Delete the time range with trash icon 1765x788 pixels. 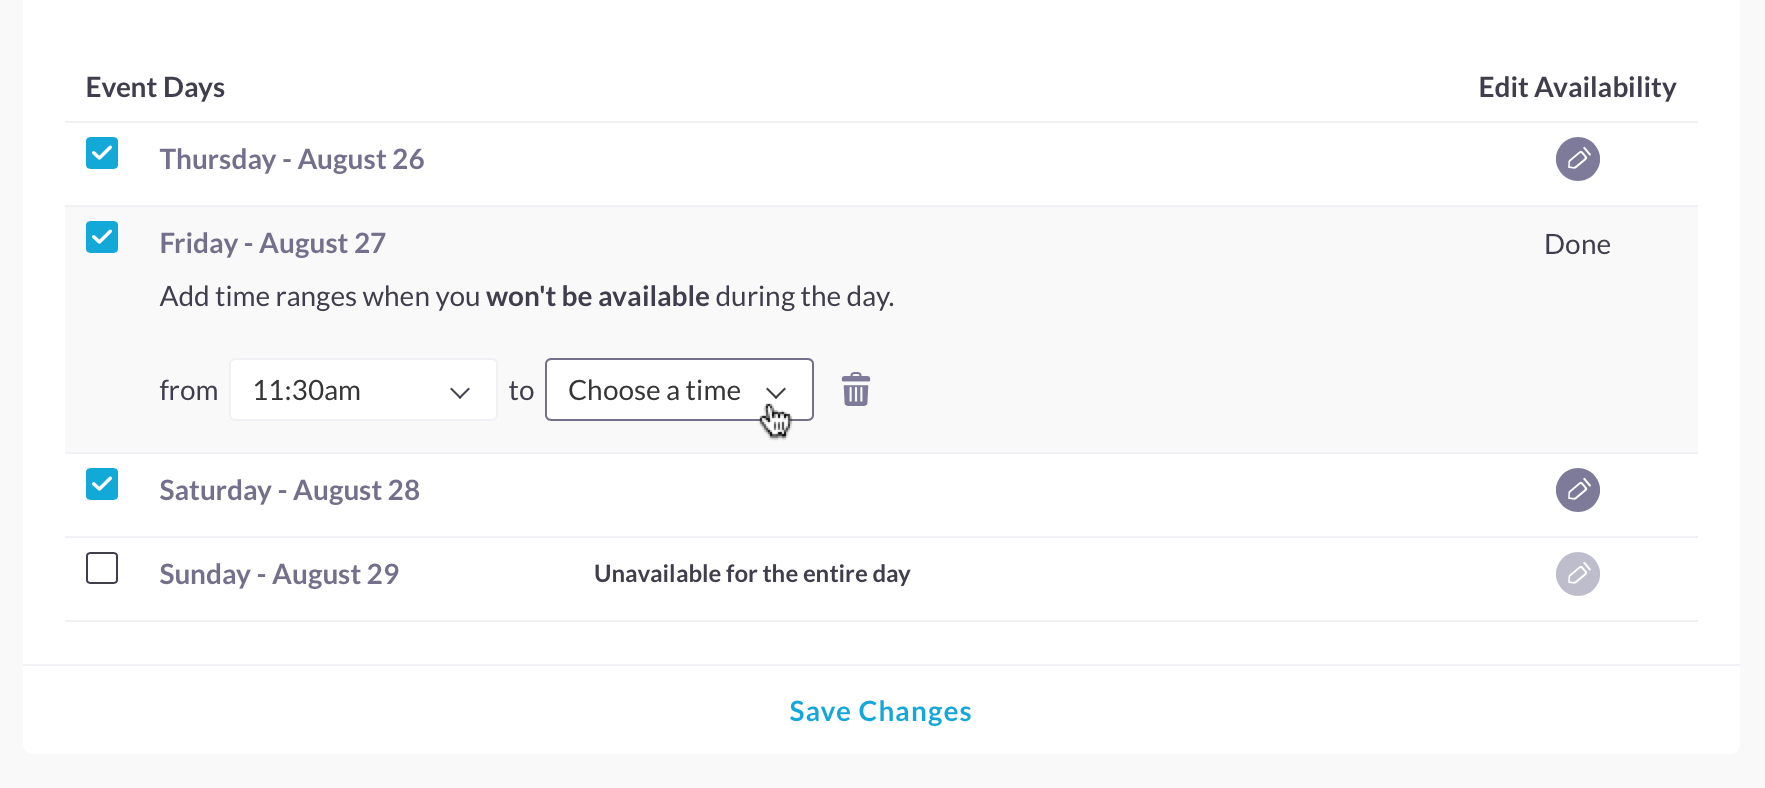coord(856,390)
